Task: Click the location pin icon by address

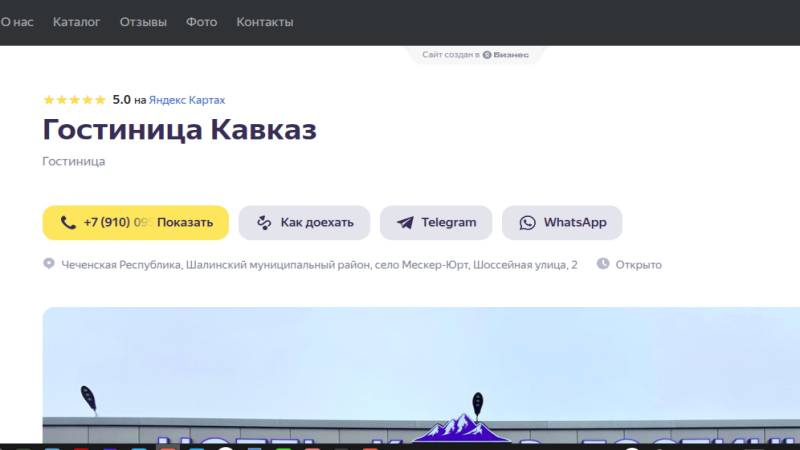Action: [48, 264]
